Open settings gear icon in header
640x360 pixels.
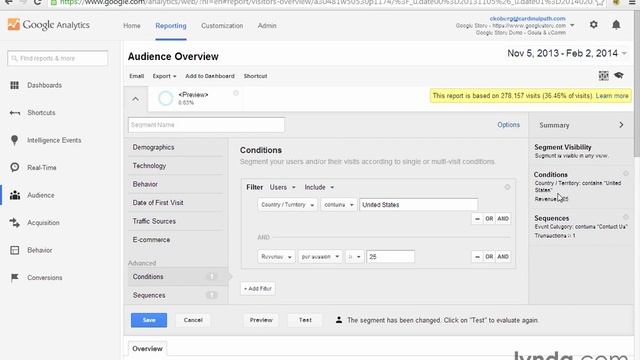(593, 25)
